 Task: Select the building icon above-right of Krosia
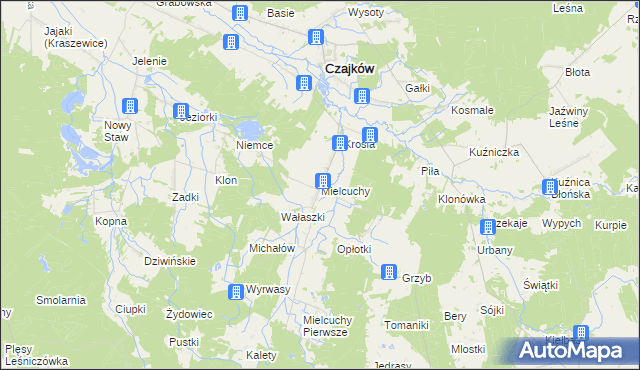point(370,135)
